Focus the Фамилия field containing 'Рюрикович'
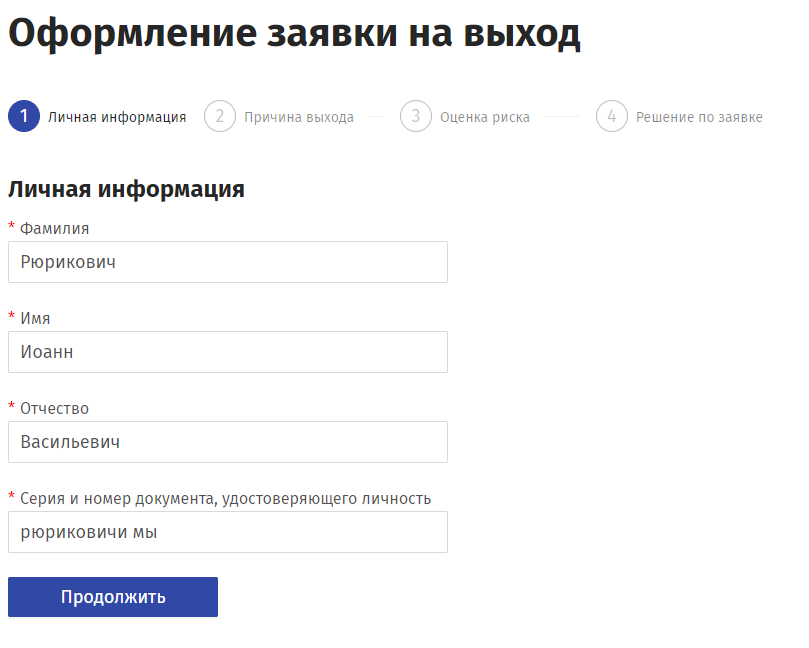This screenshot has width=809, height=648. click(228, 262)
